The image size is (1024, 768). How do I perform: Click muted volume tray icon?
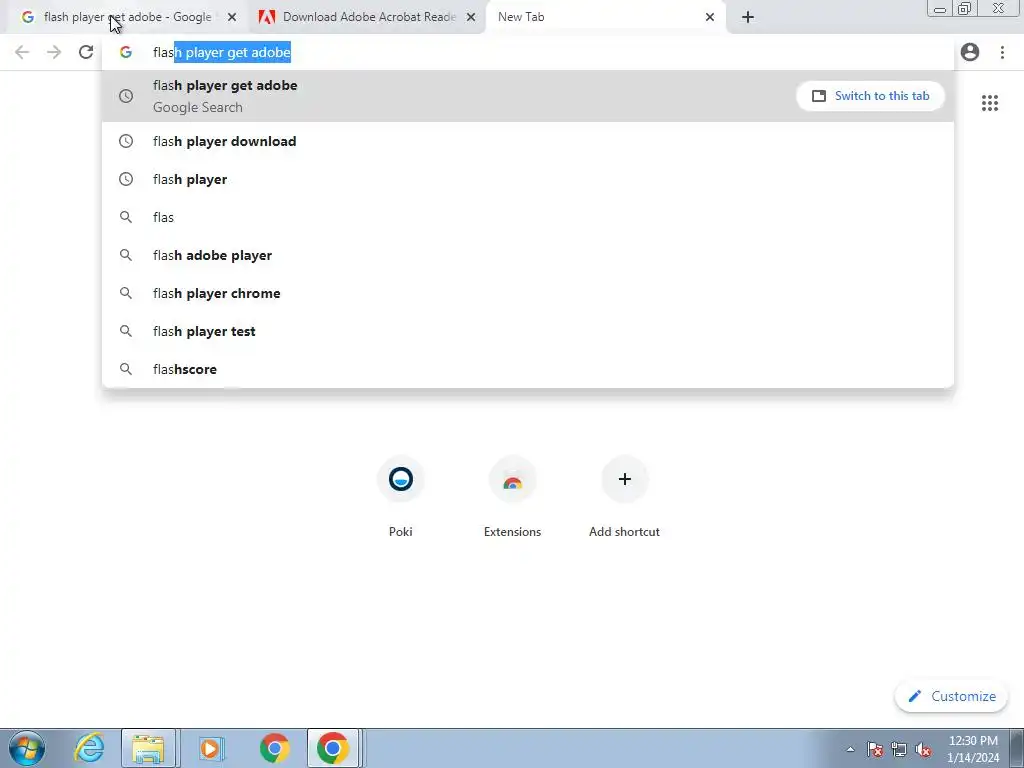tap(923, 749)
